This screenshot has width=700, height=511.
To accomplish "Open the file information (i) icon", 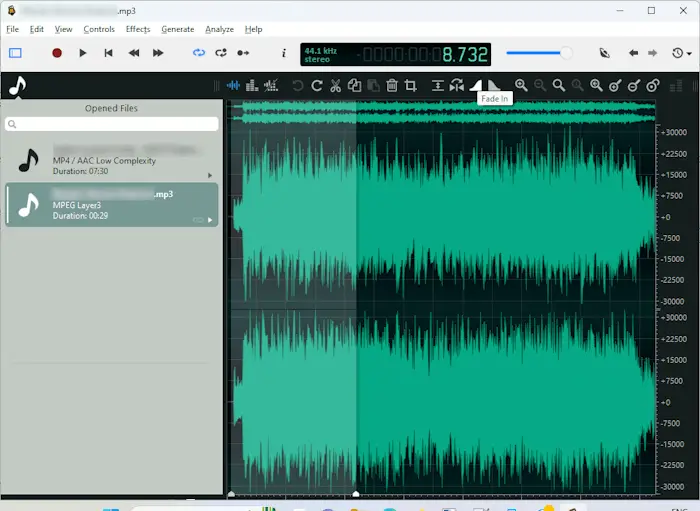I will point(283,53).
